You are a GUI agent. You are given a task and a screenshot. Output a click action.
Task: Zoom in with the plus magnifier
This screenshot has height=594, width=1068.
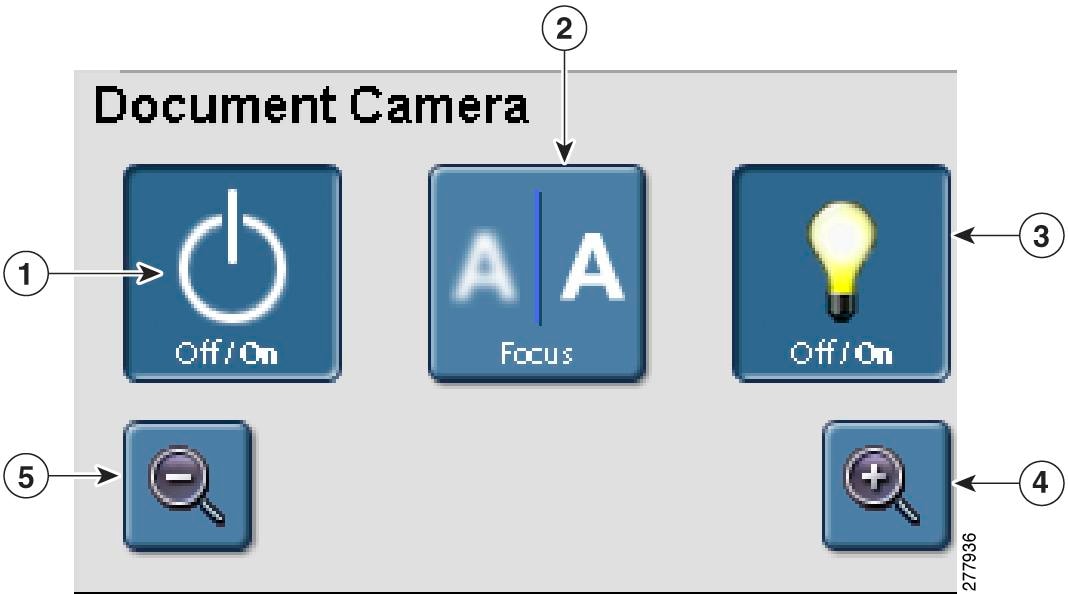tap(886, 486)
